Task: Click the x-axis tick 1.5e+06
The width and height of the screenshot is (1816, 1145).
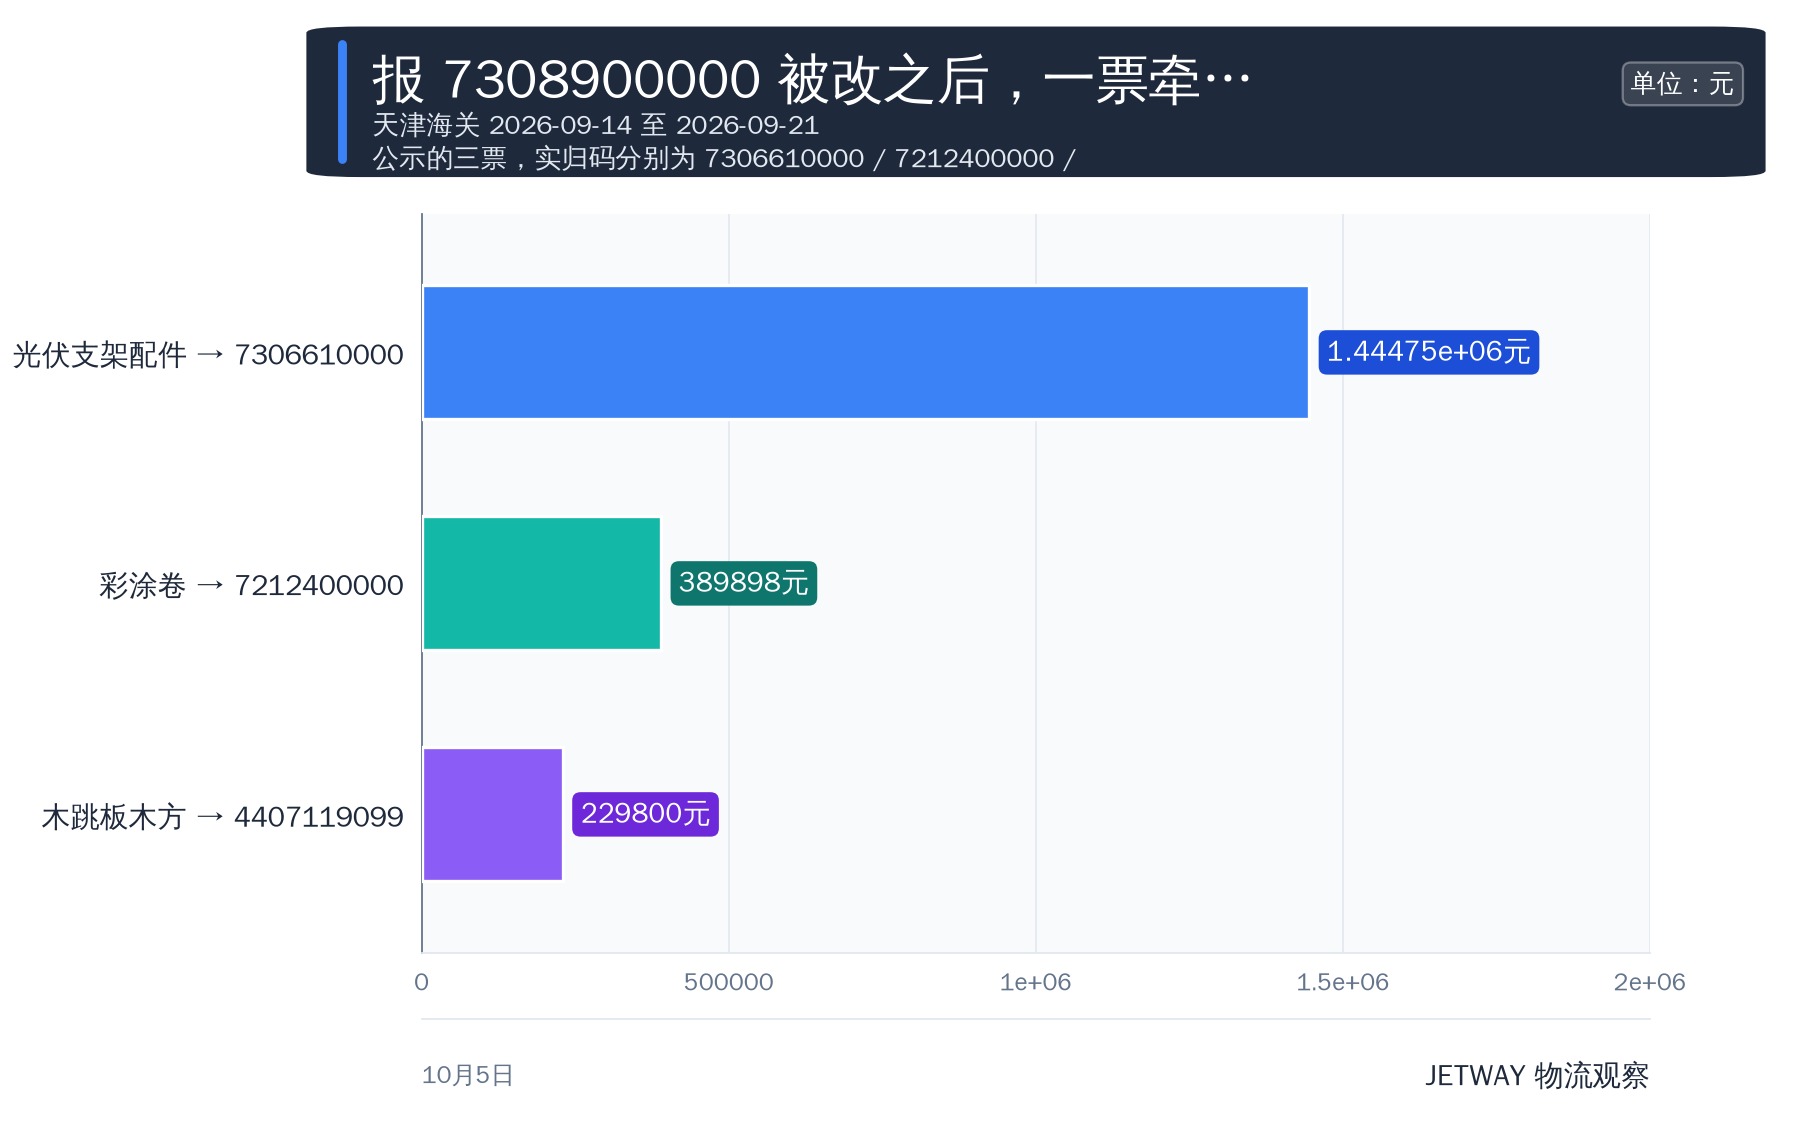Action: point(1342,982)
